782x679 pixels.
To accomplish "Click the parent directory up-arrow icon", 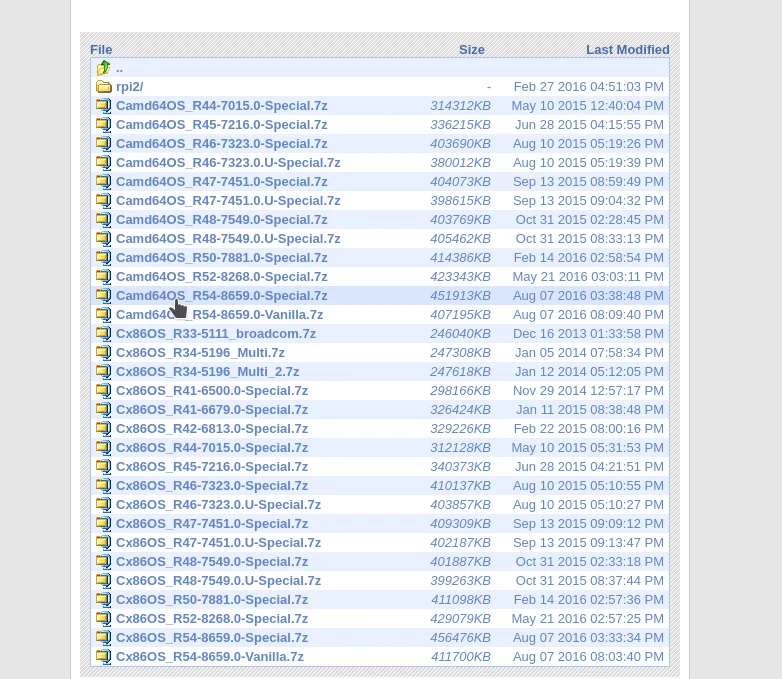I will pos(104,67).
